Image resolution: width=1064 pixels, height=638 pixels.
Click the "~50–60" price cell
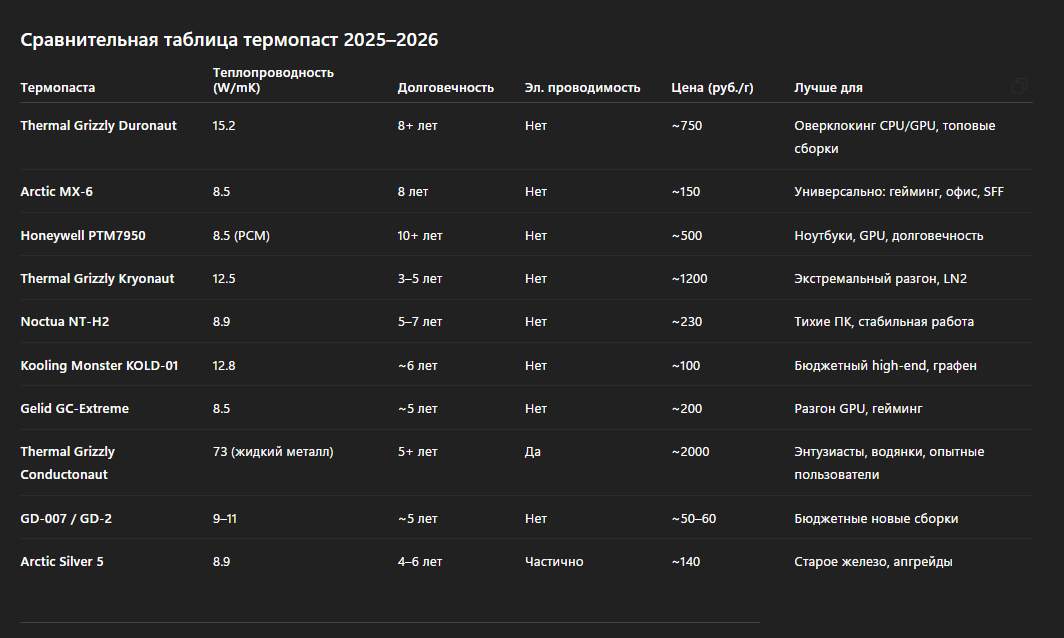[x=694, y=519]
